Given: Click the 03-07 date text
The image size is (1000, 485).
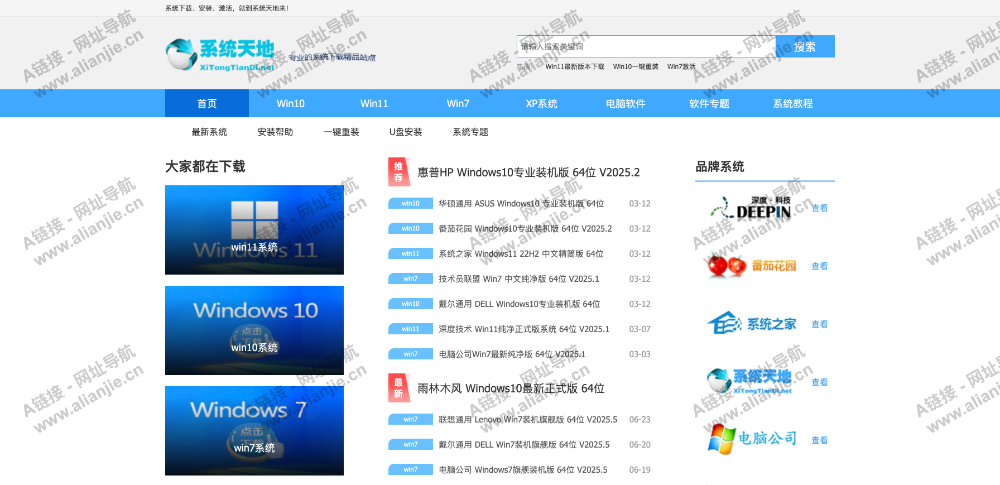Looking at the screenshot, I should click(x=640, y=329).
